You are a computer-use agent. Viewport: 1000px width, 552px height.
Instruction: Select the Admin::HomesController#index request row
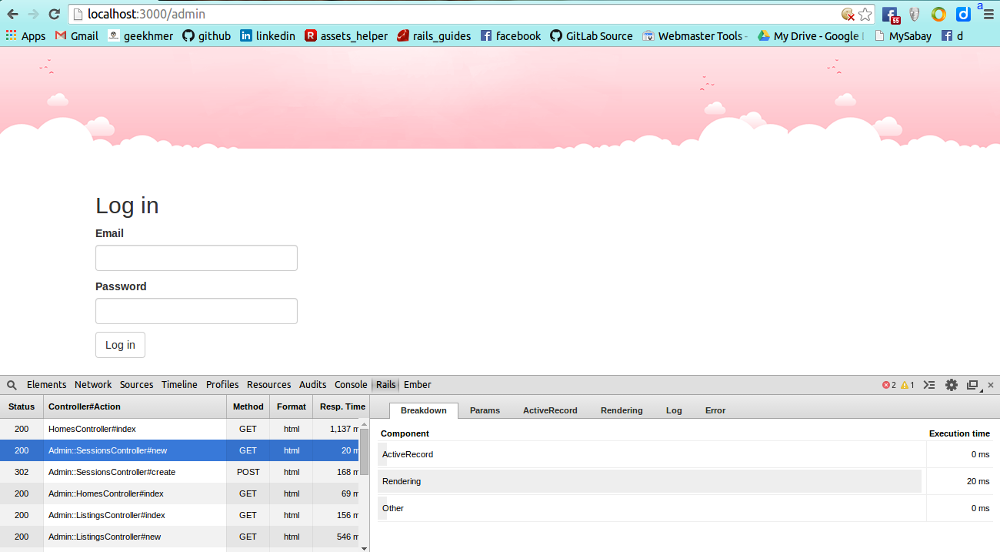(180, 494)
